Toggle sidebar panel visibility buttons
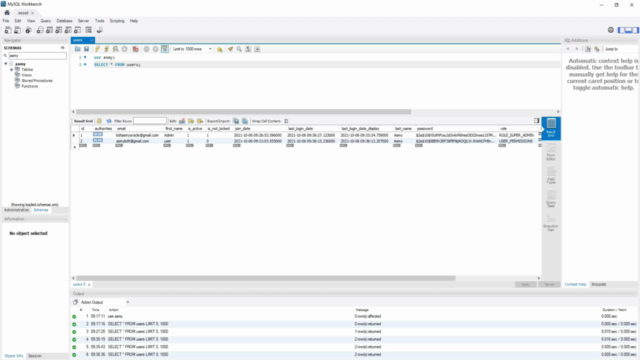 (628, 30)
